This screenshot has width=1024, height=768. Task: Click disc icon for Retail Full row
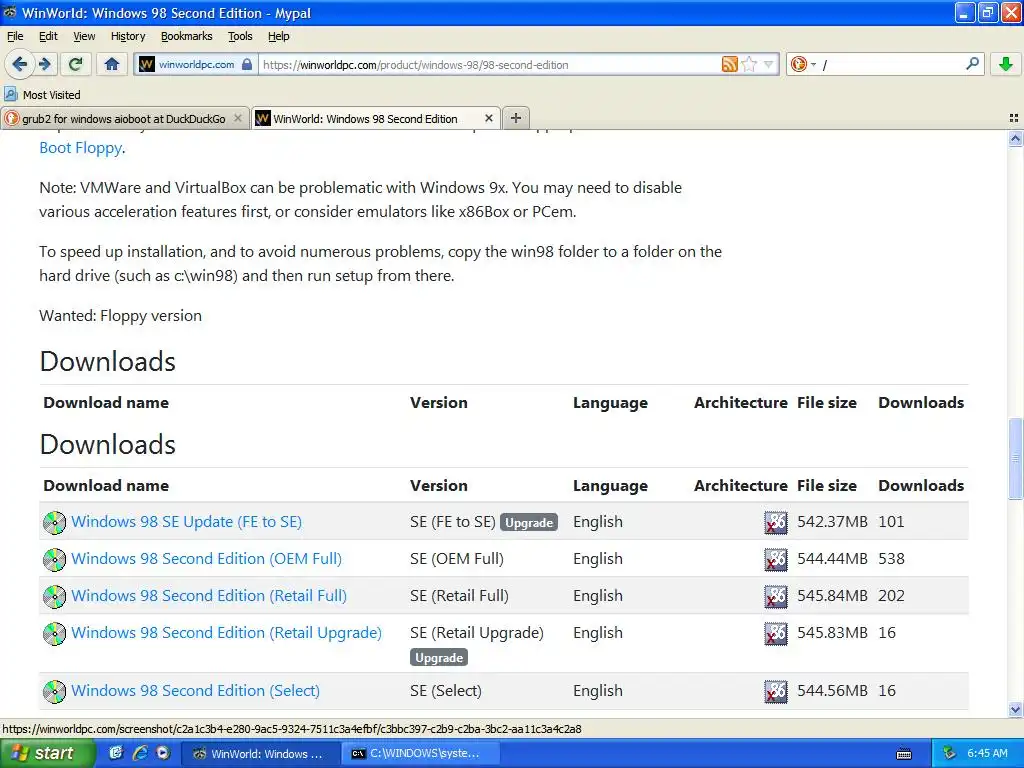(54, 596)
